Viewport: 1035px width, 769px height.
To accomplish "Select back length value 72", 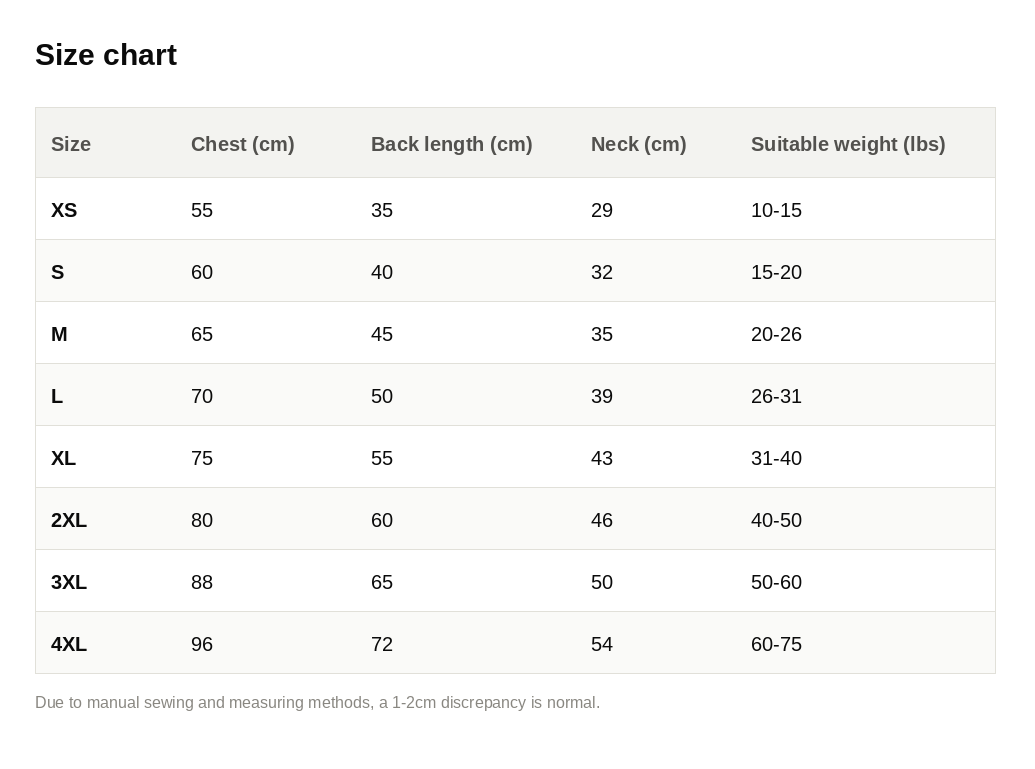I will 382,644.
